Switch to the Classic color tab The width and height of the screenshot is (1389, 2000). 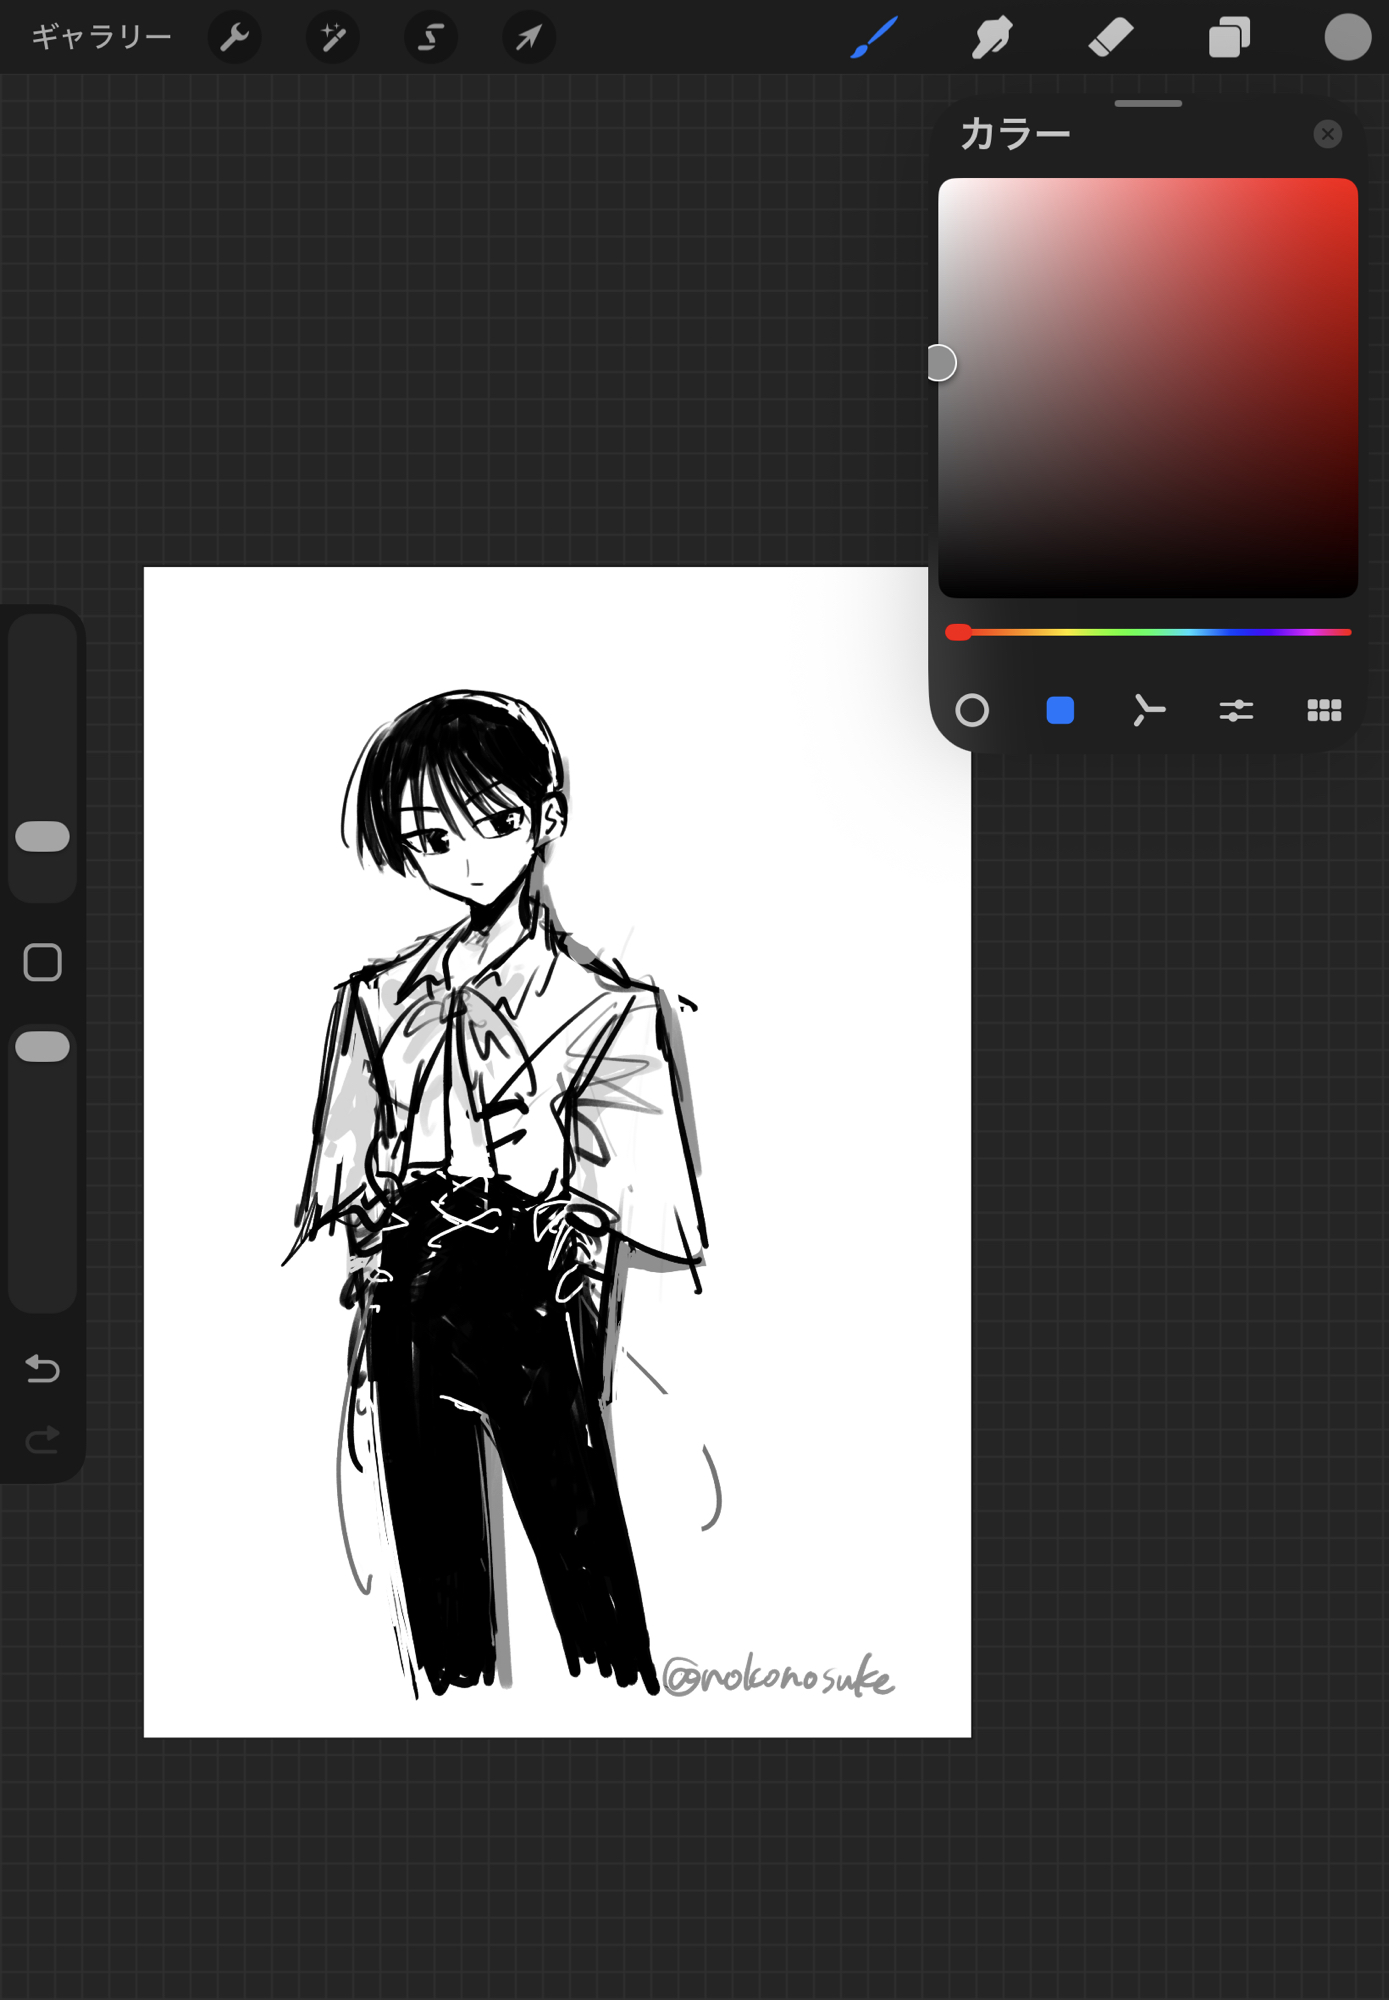tap(1060, 711)
